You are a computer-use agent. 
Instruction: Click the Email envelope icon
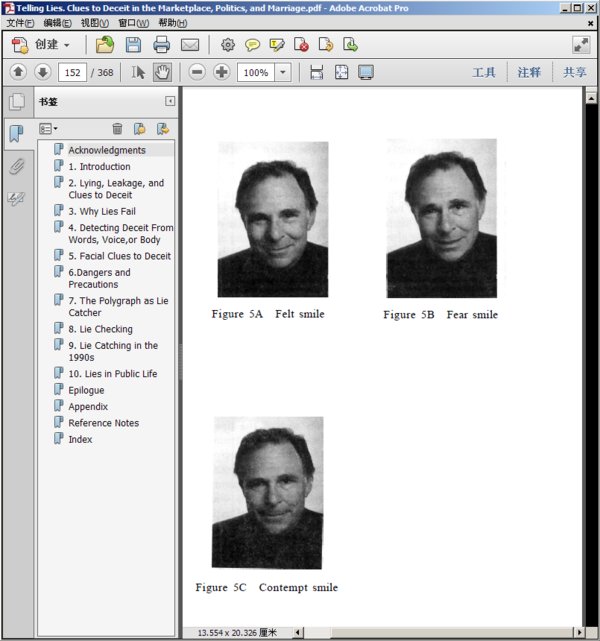pos(190,45)
